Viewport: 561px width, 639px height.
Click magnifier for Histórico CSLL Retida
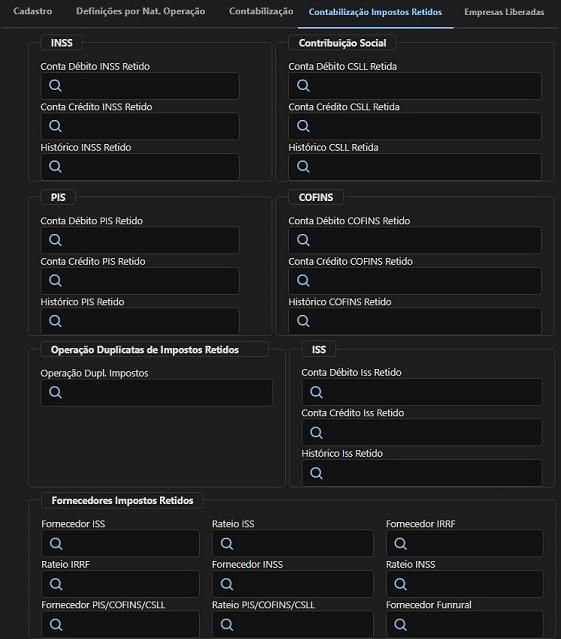pos(303,166)
